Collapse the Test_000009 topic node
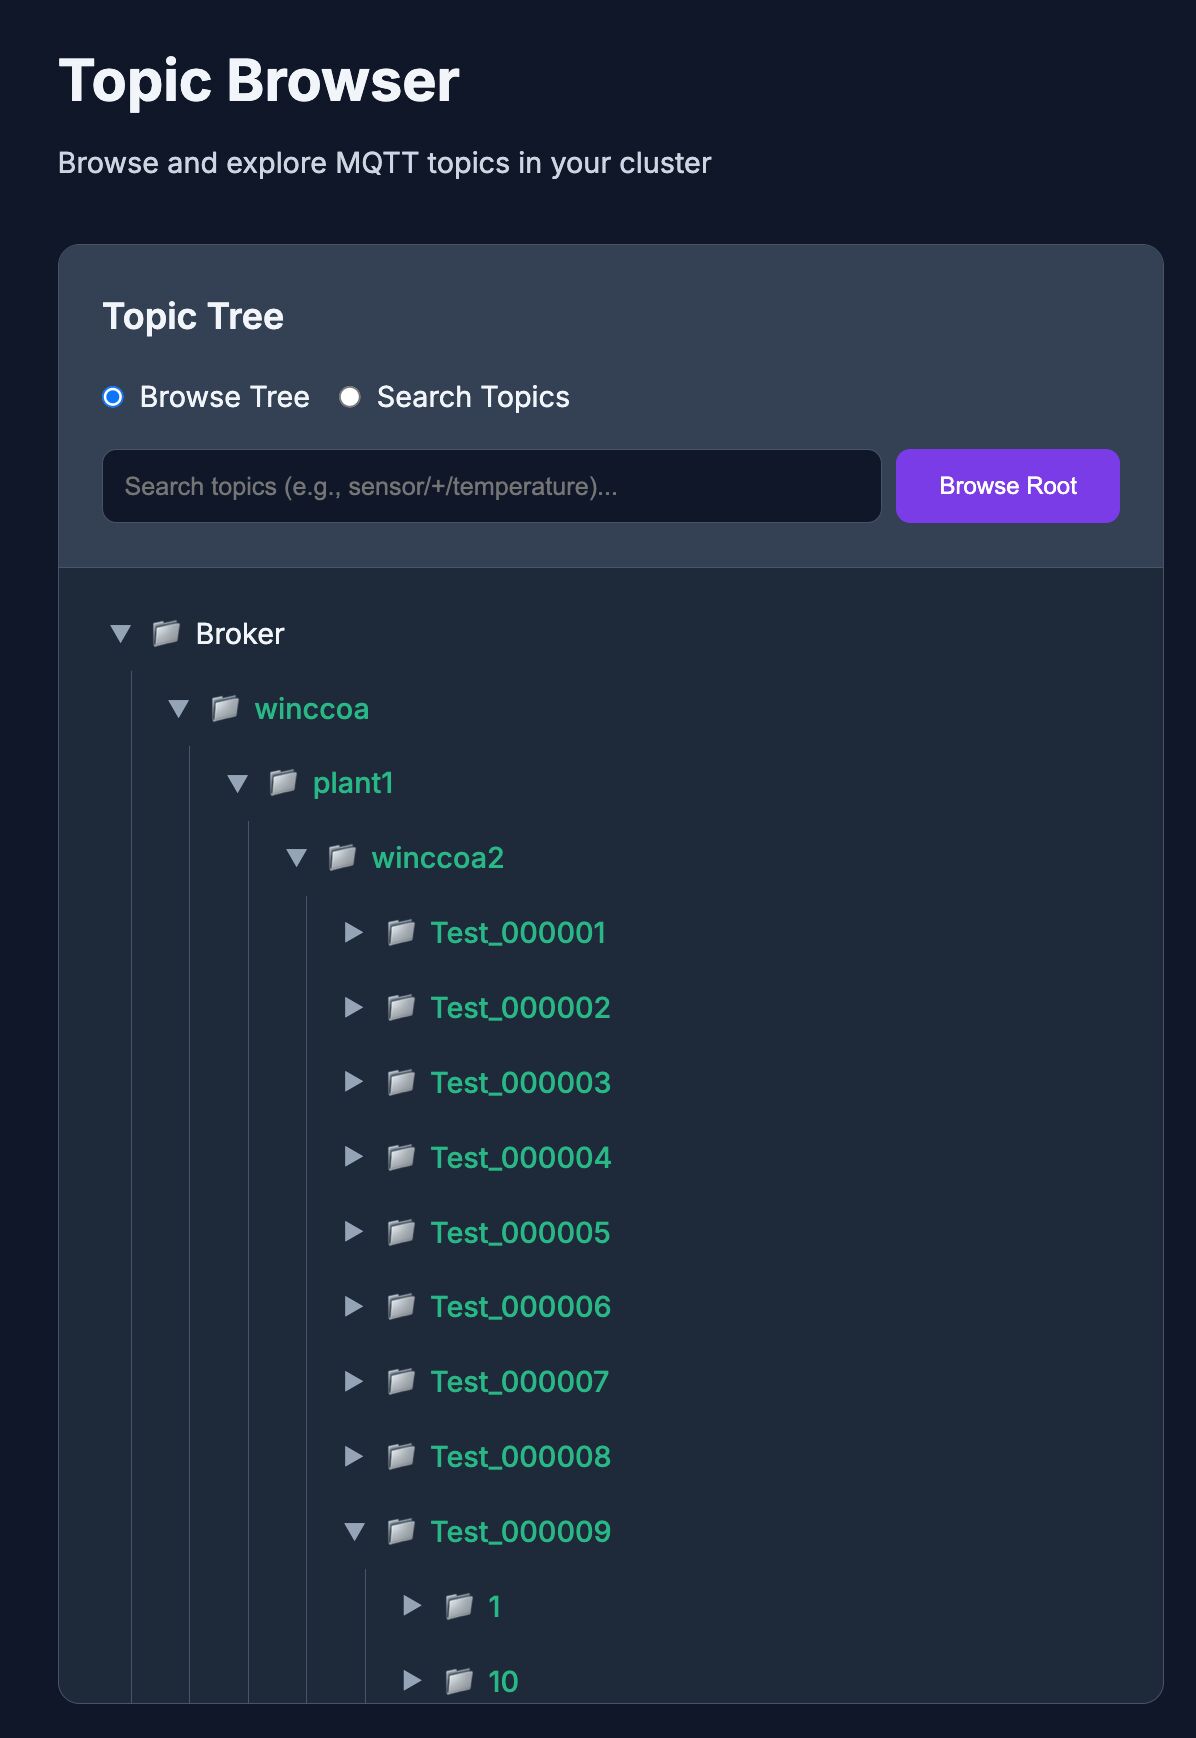1196x1738 pixels. point(354,1531)
